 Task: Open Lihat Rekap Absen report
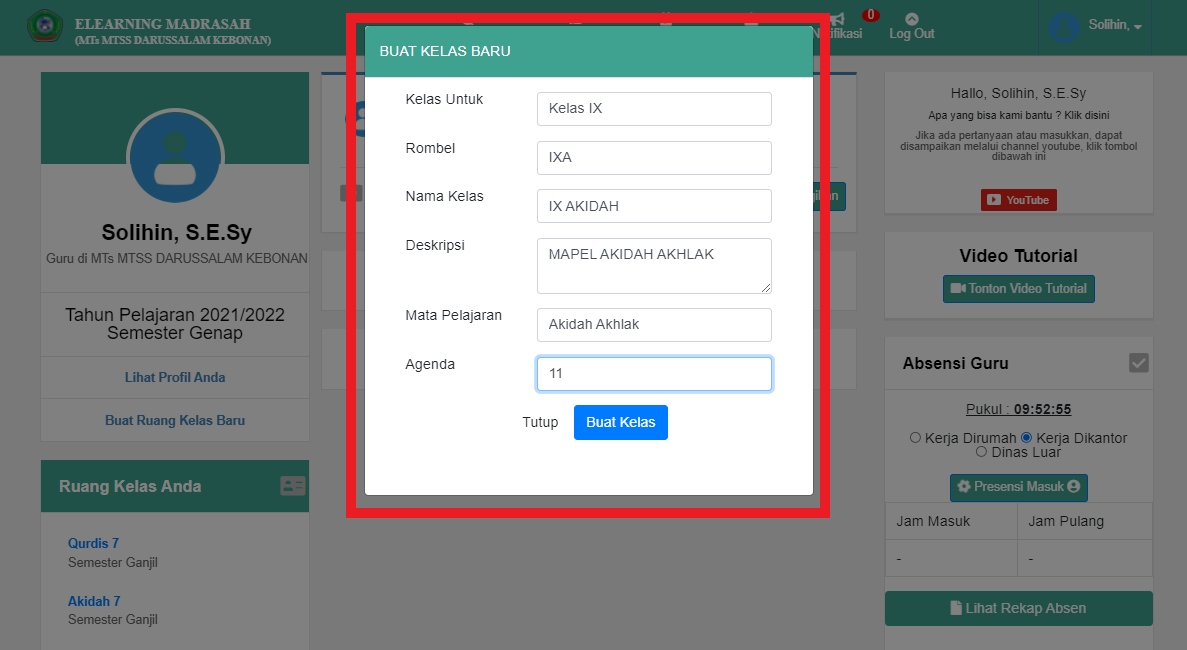(1018, 608)
